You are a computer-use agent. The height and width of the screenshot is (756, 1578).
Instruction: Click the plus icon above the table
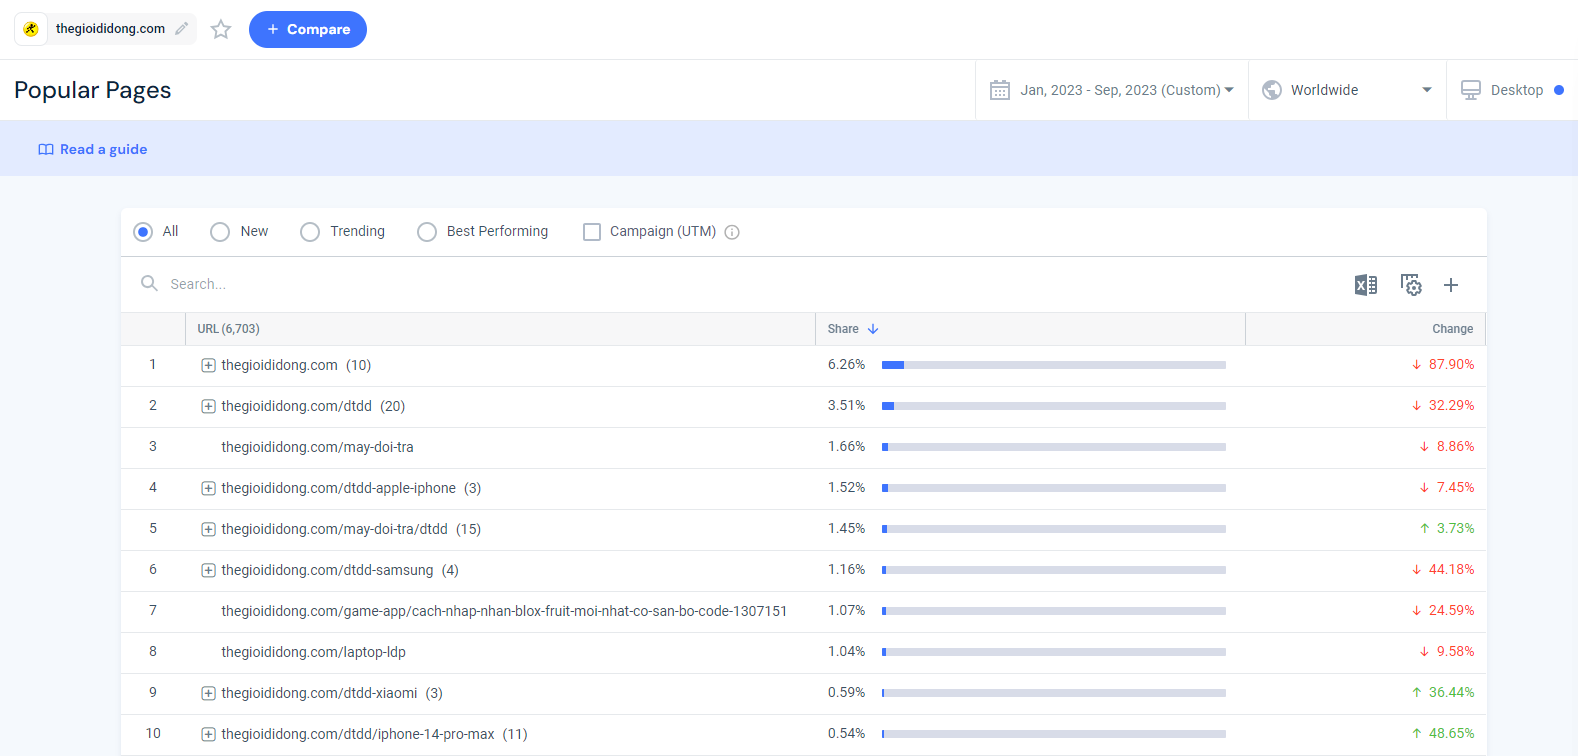1451,285
